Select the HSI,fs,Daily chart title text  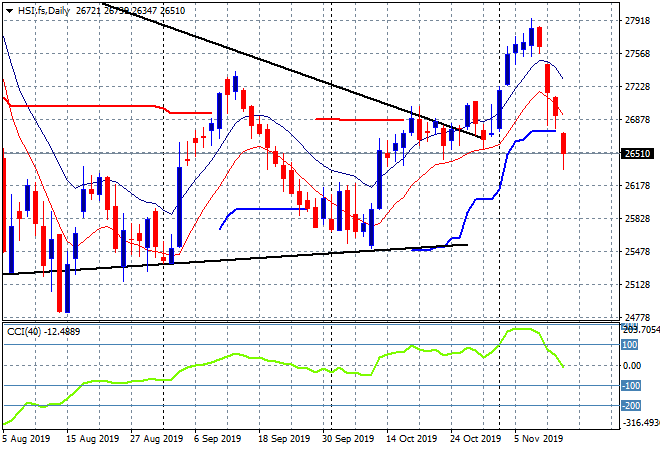coord(44,11)
